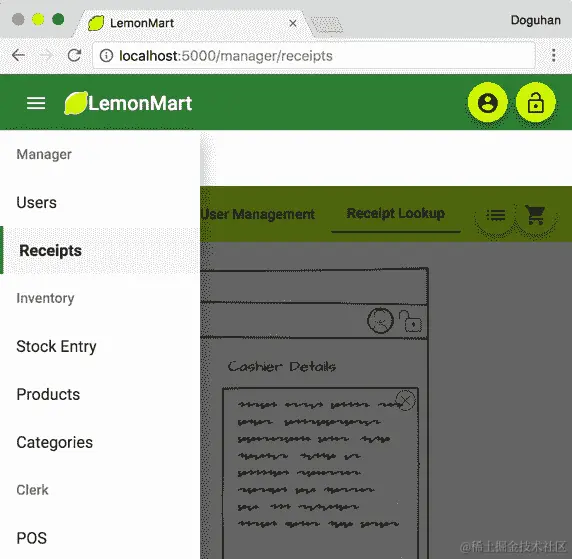
Task: Go back with the browser back arrow
Action: pos(18,55)
